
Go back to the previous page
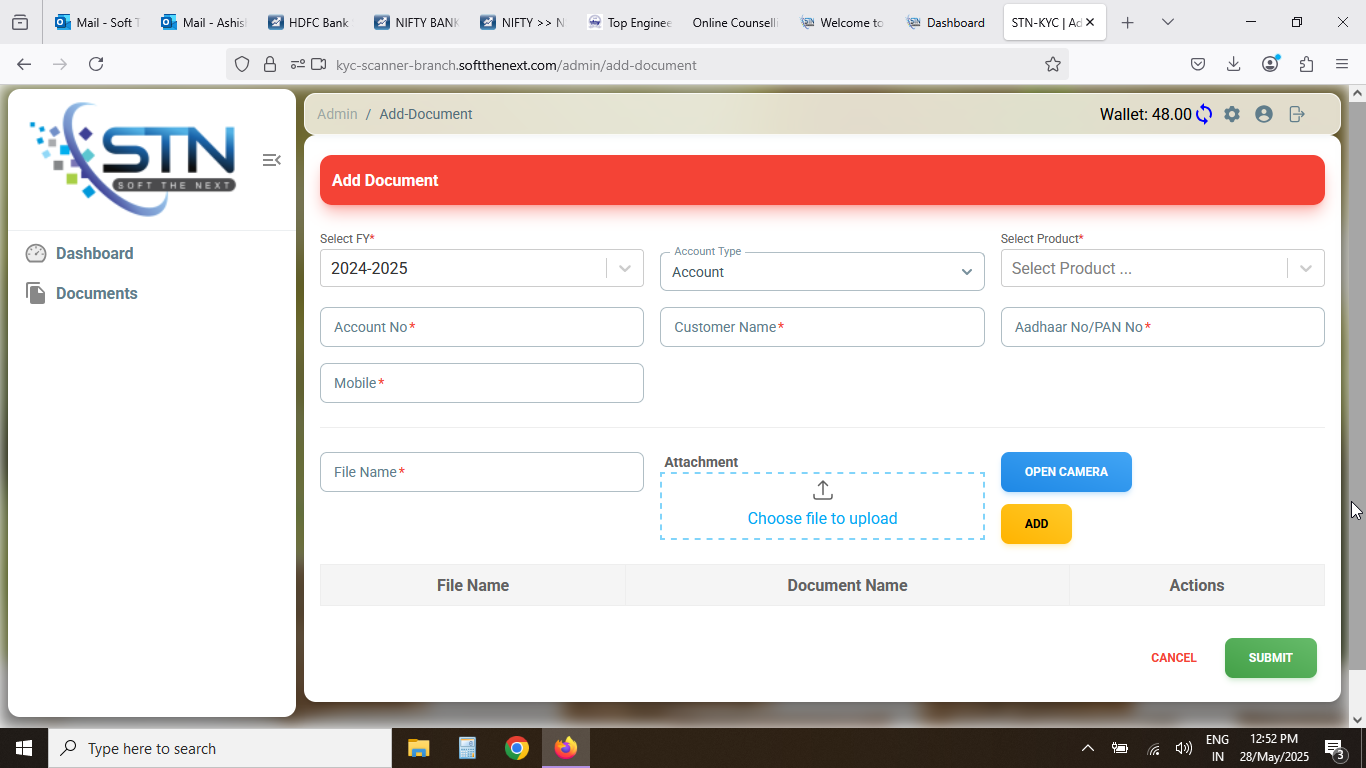[x=24, y=64]
